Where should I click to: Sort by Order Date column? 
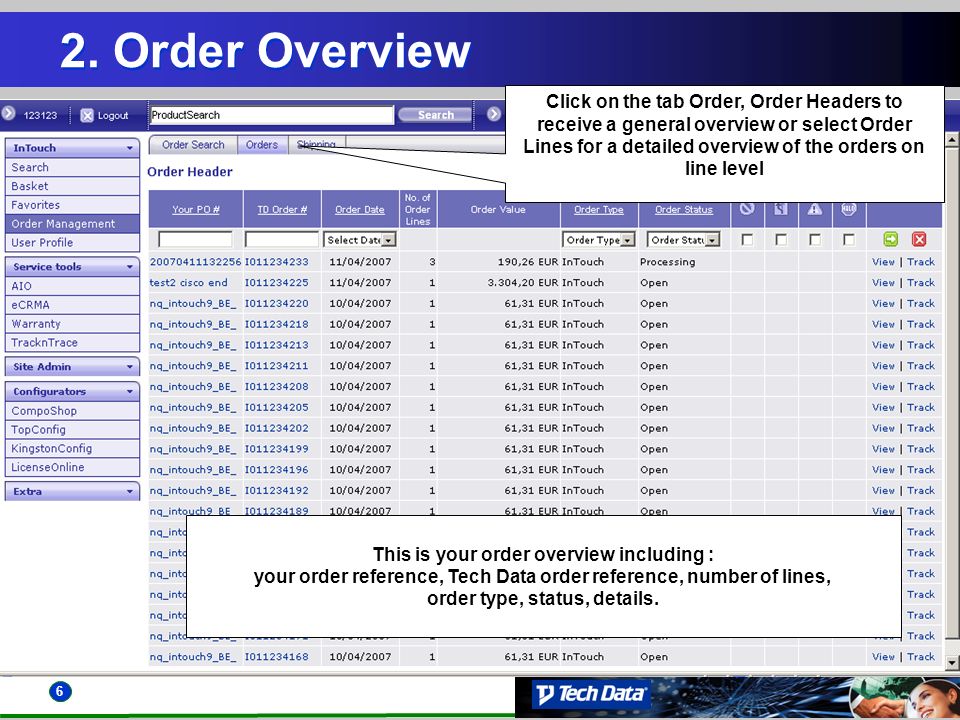pos(360,209)
